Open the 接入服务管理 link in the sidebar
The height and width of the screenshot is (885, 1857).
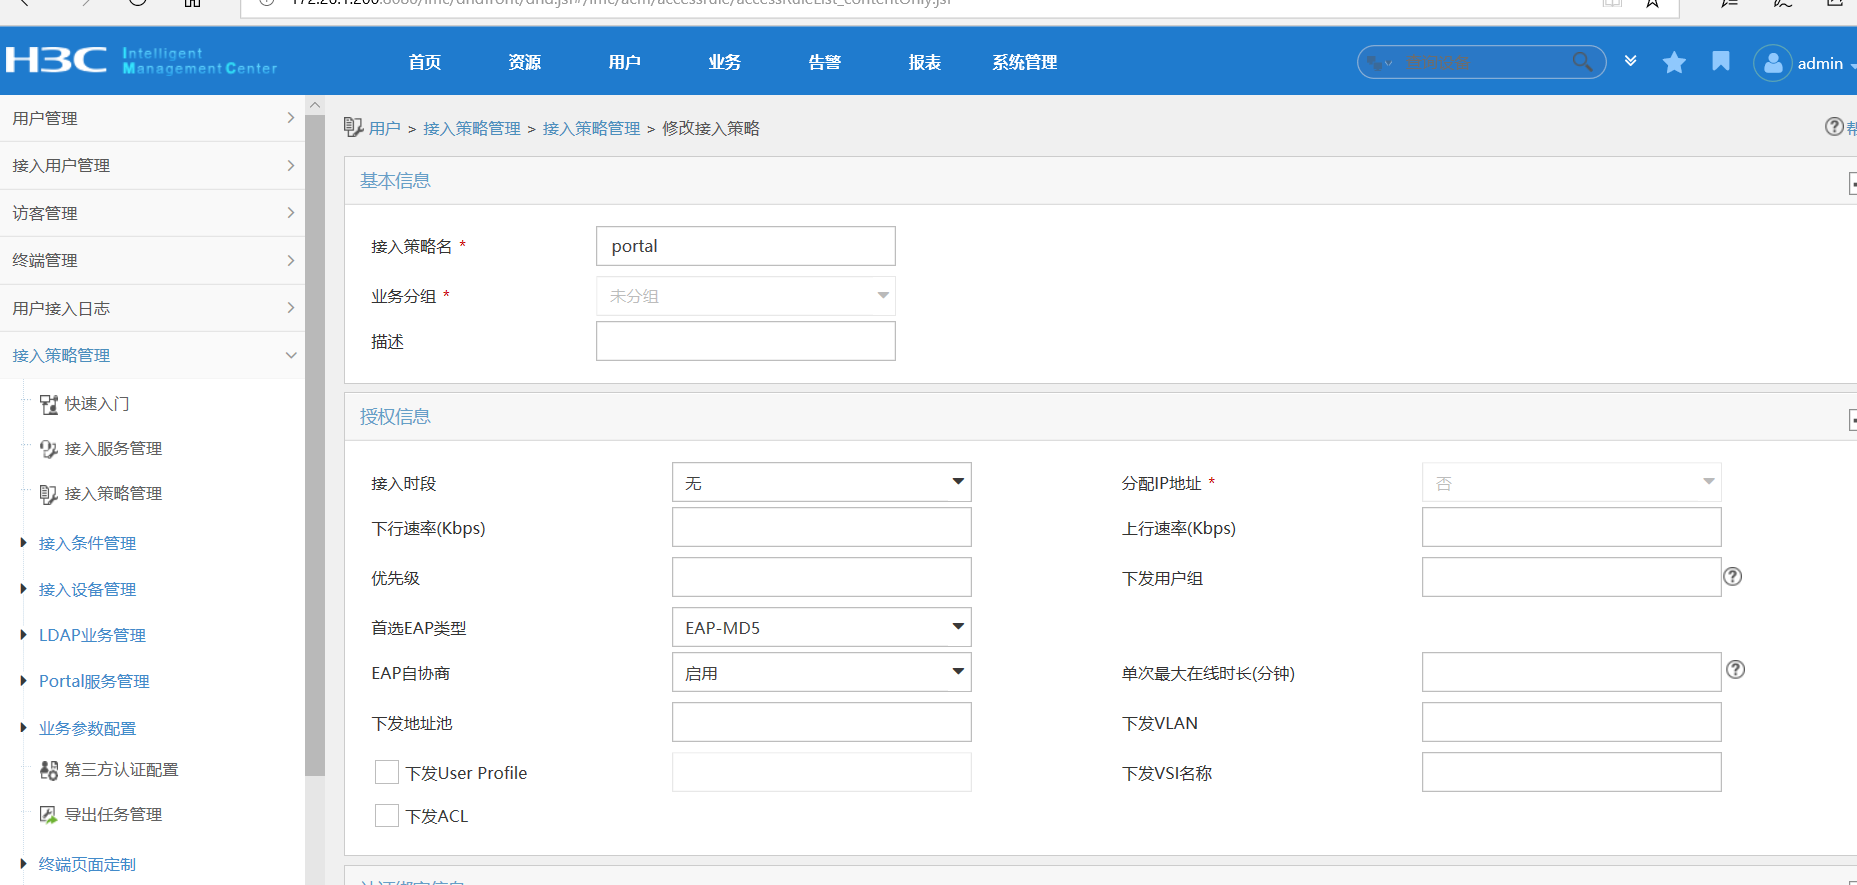113,449
